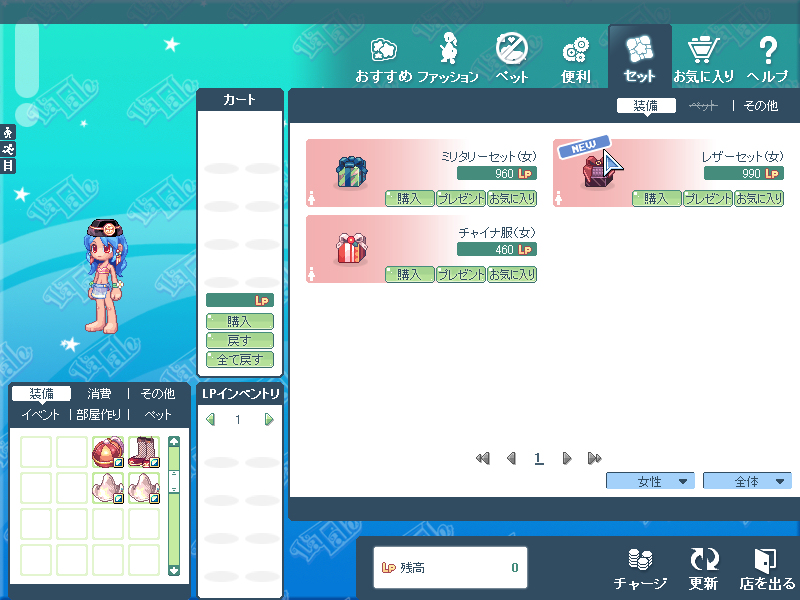Screen dimensions: 800x600
Task: Open the ペット pet category
Action: coord(512,57)
